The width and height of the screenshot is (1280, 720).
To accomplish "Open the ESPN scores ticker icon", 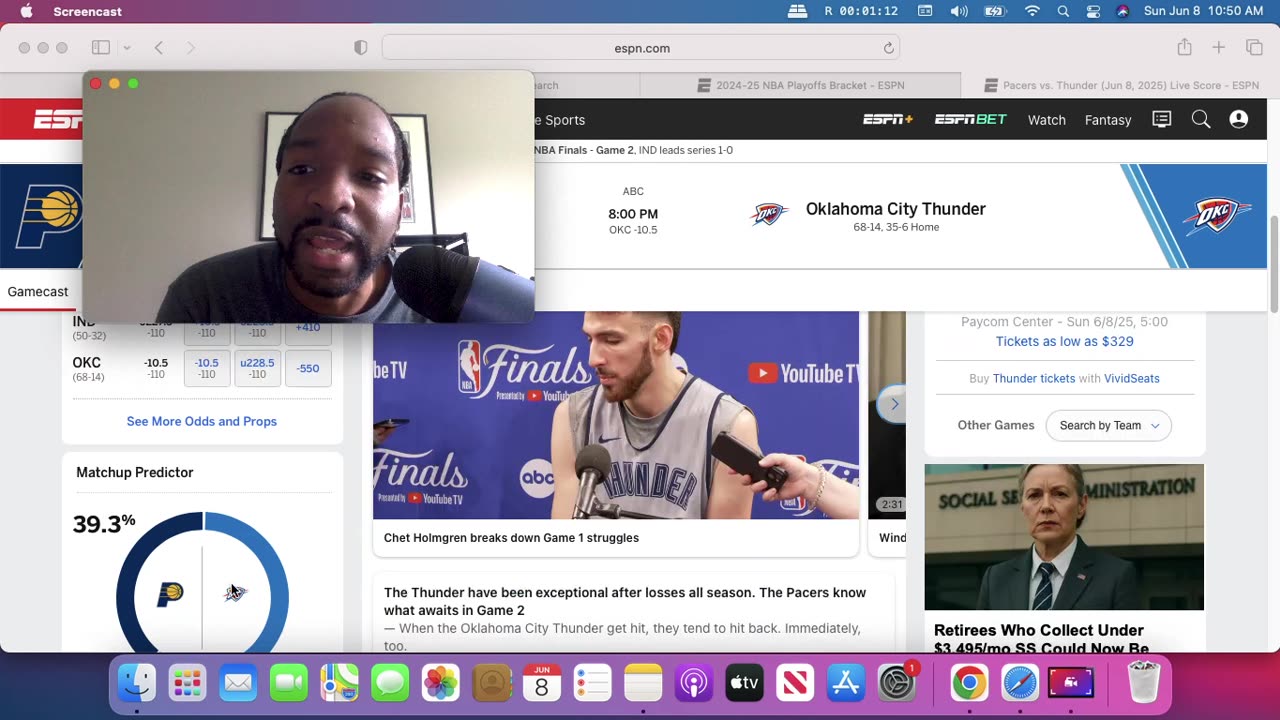I will 1162,119.
